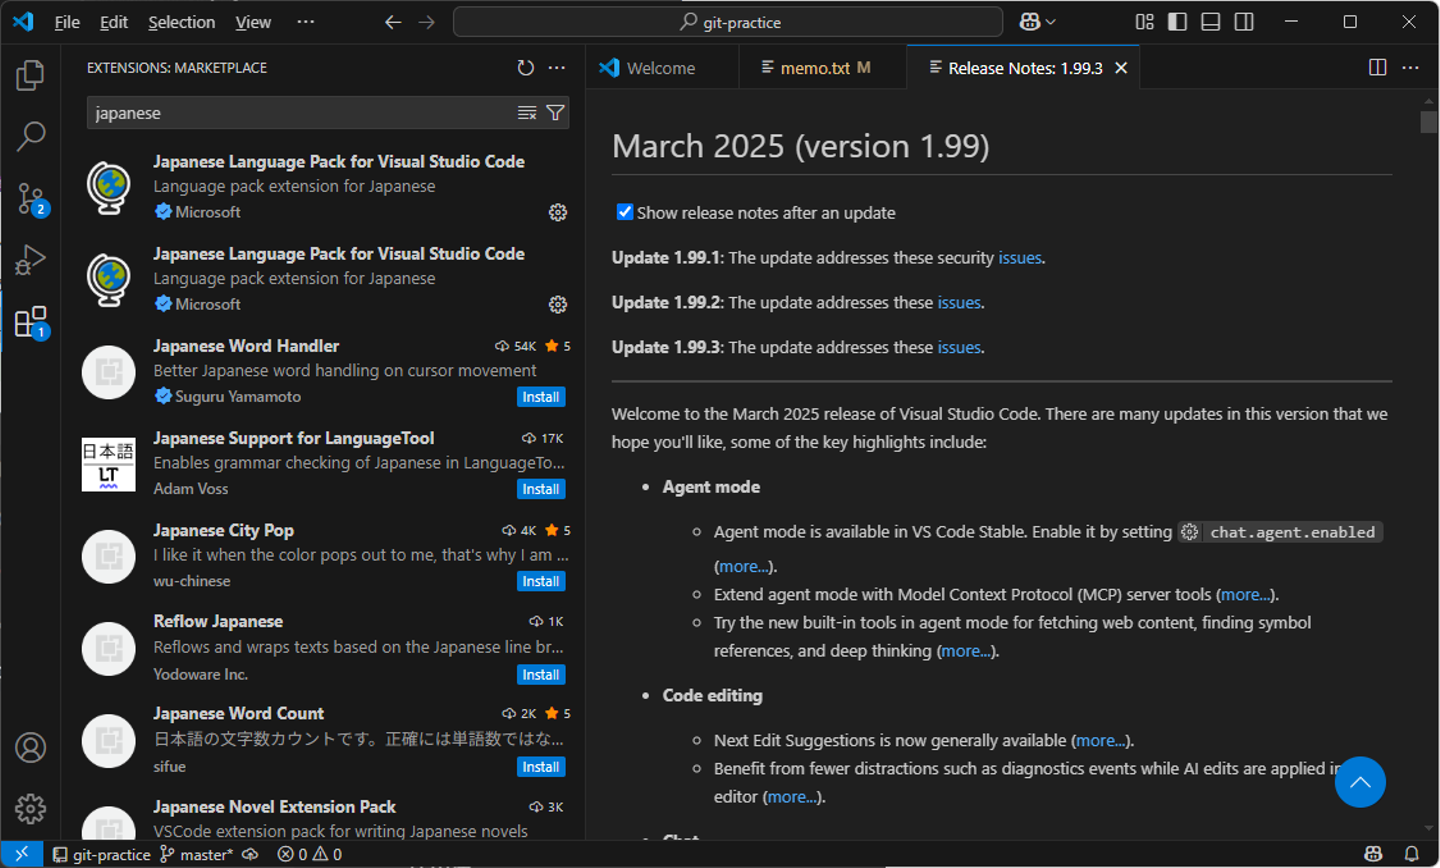Click the split editor right icon
Screen dimensions: 1440x868
click(x=1377, y=67)
